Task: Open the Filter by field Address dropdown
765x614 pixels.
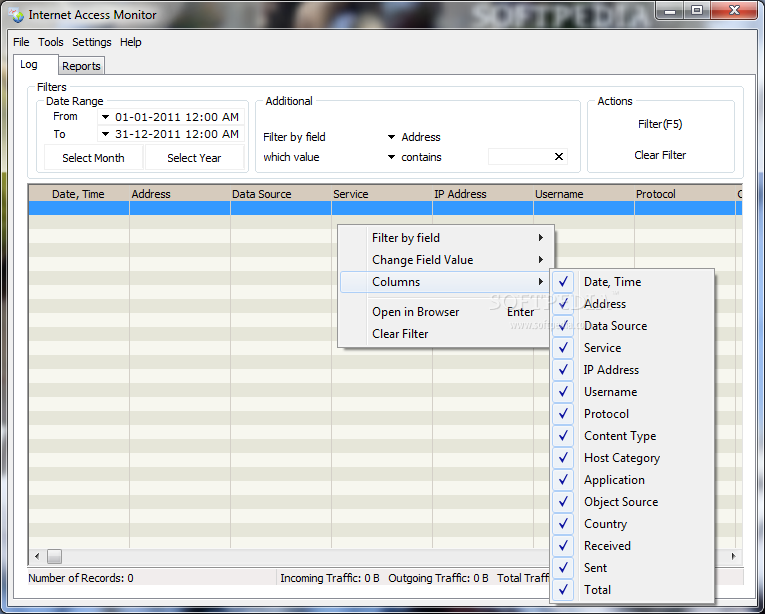Action: (391, 137)
